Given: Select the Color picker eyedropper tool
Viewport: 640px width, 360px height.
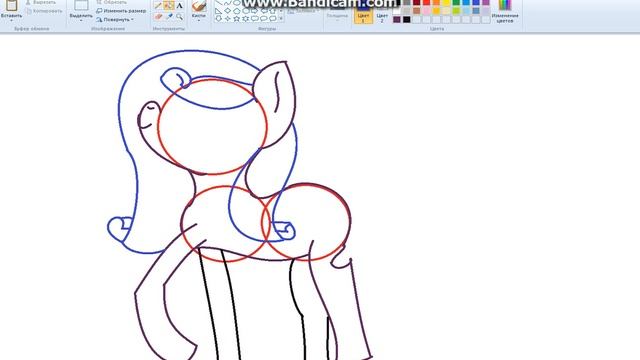Looking at the screenshot, I should [x=169, y=16].
